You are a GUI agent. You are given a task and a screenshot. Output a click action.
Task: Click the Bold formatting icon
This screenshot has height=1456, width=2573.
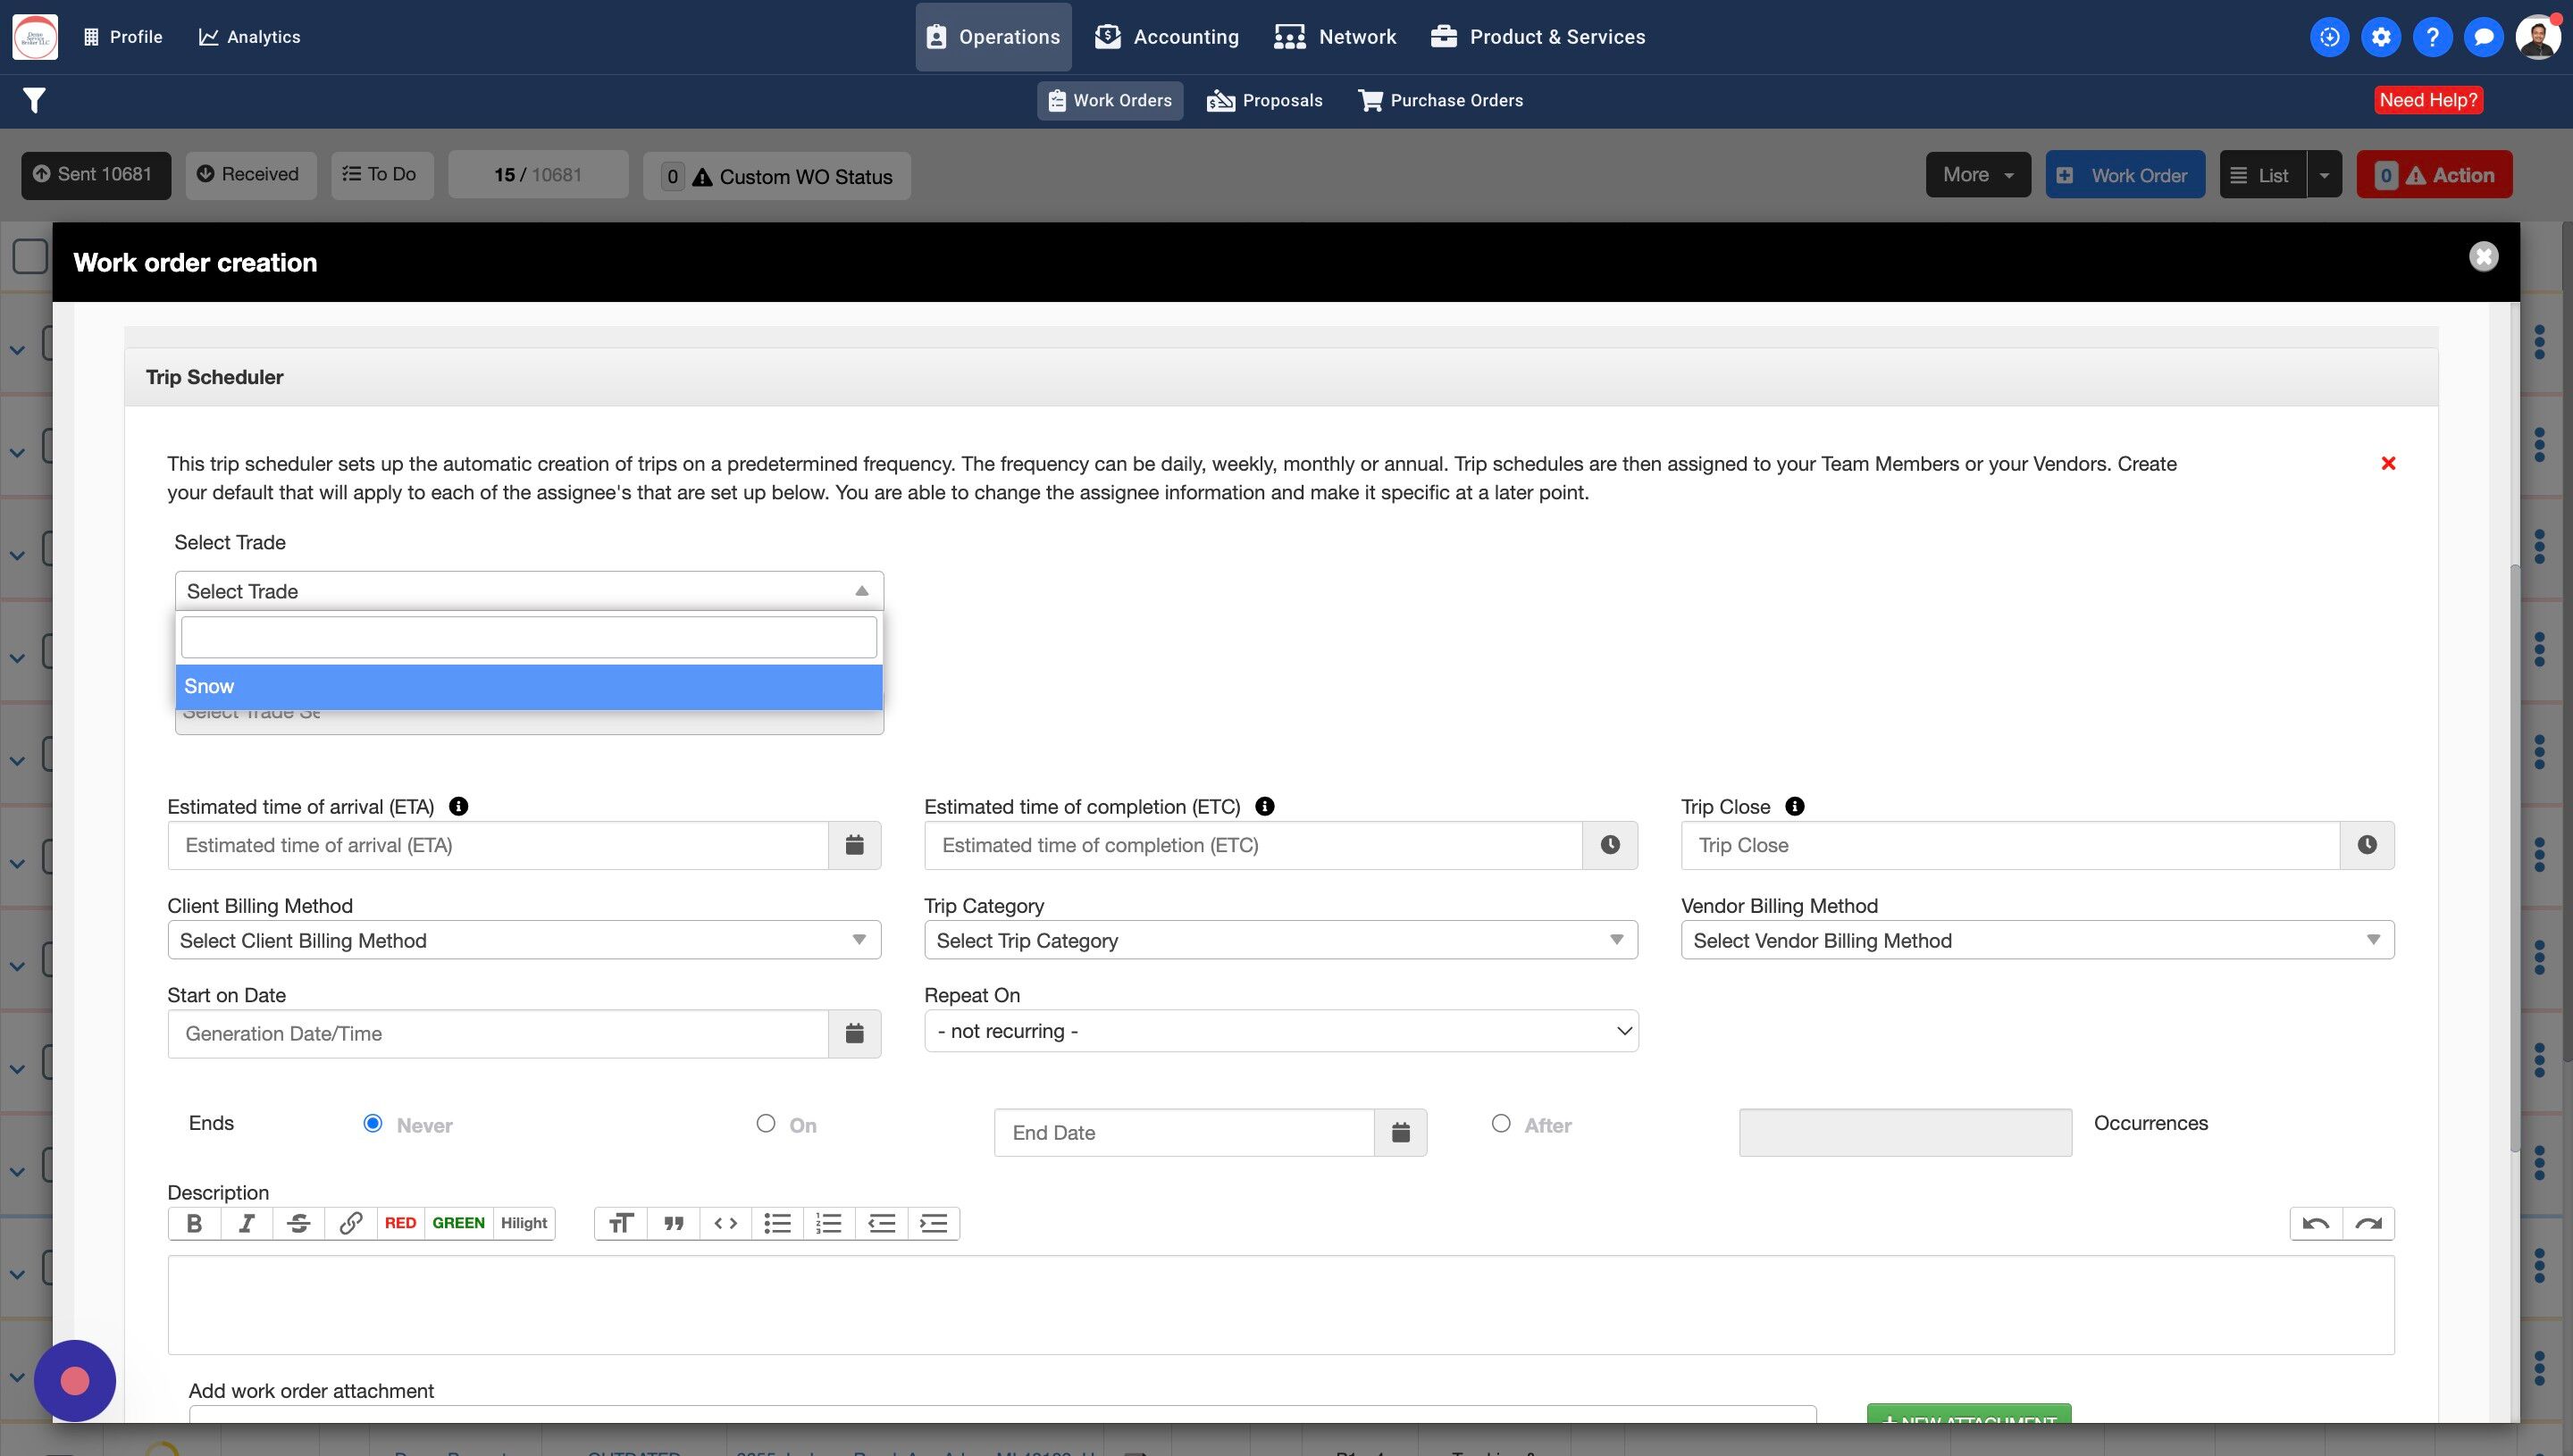point(194,1223)
